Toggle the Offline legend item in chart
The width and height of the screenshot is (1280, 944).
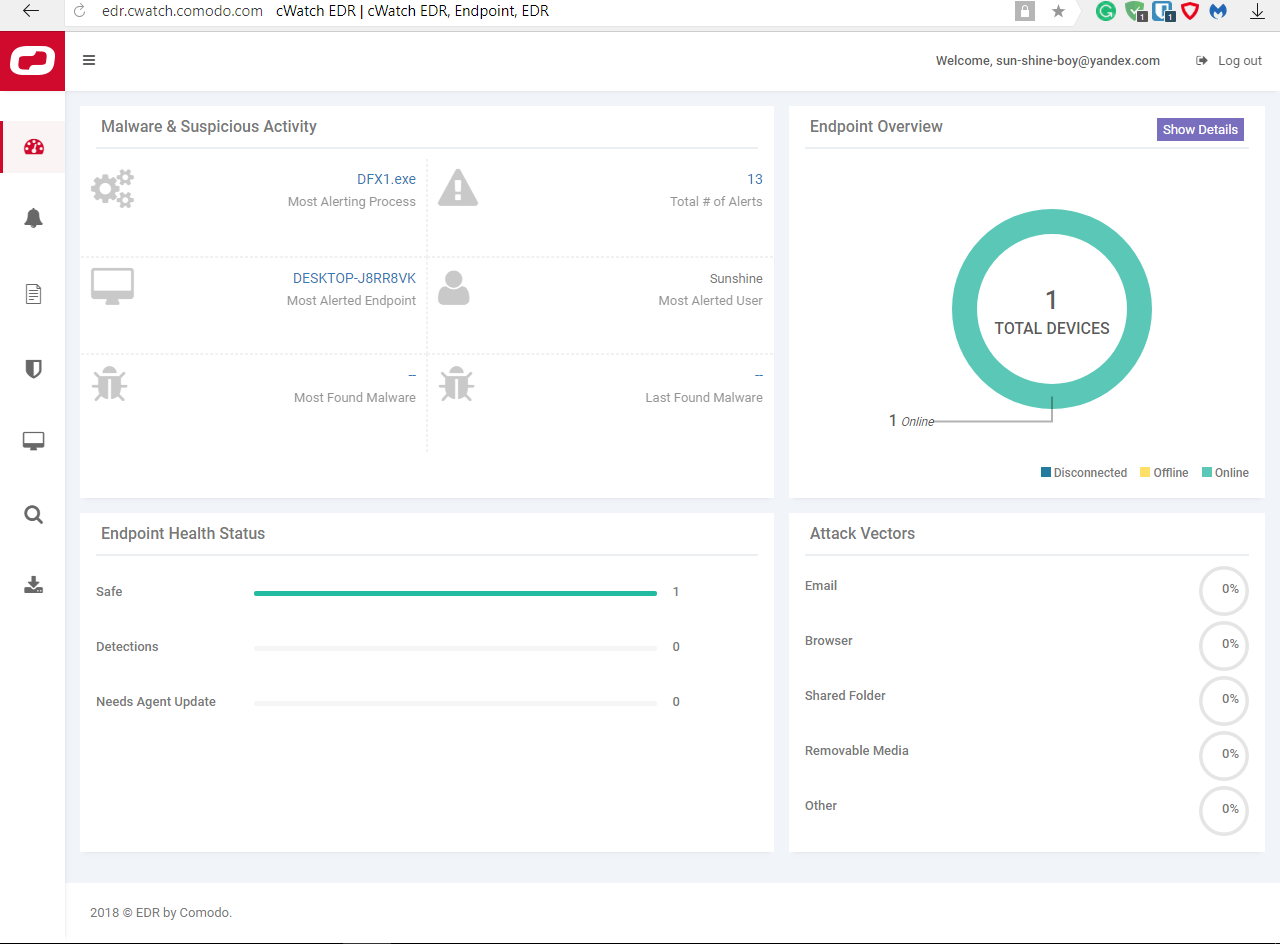click(1164, 473)
